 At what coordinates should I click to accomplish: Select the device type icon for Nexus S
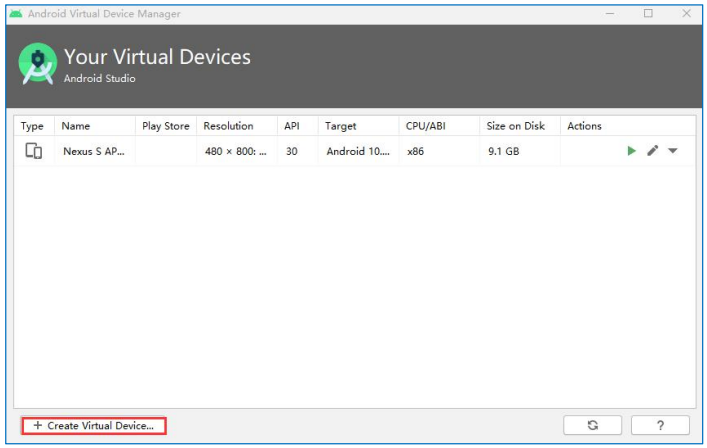click(x=33, y=151)
